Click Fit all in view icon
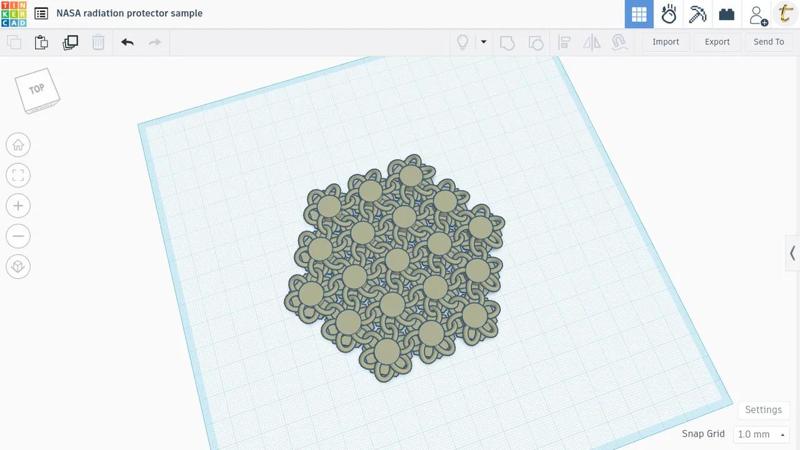 point(18,176)
